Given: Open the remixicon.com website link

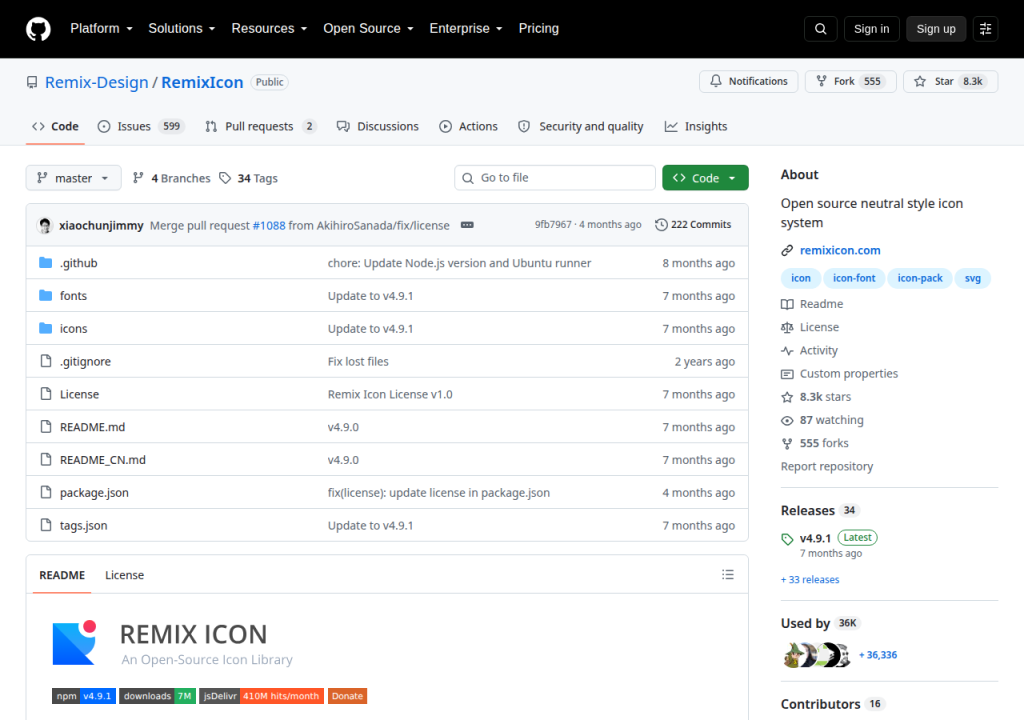Looking at the screenshot, I should point(840,250).
